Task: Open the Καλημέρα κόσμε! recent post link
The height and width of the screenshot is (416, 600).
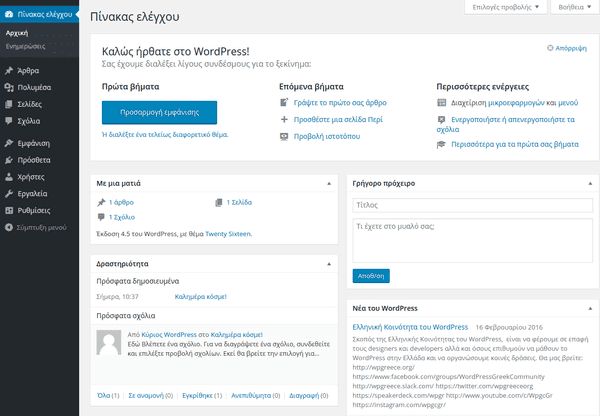Action: point(201,297)
